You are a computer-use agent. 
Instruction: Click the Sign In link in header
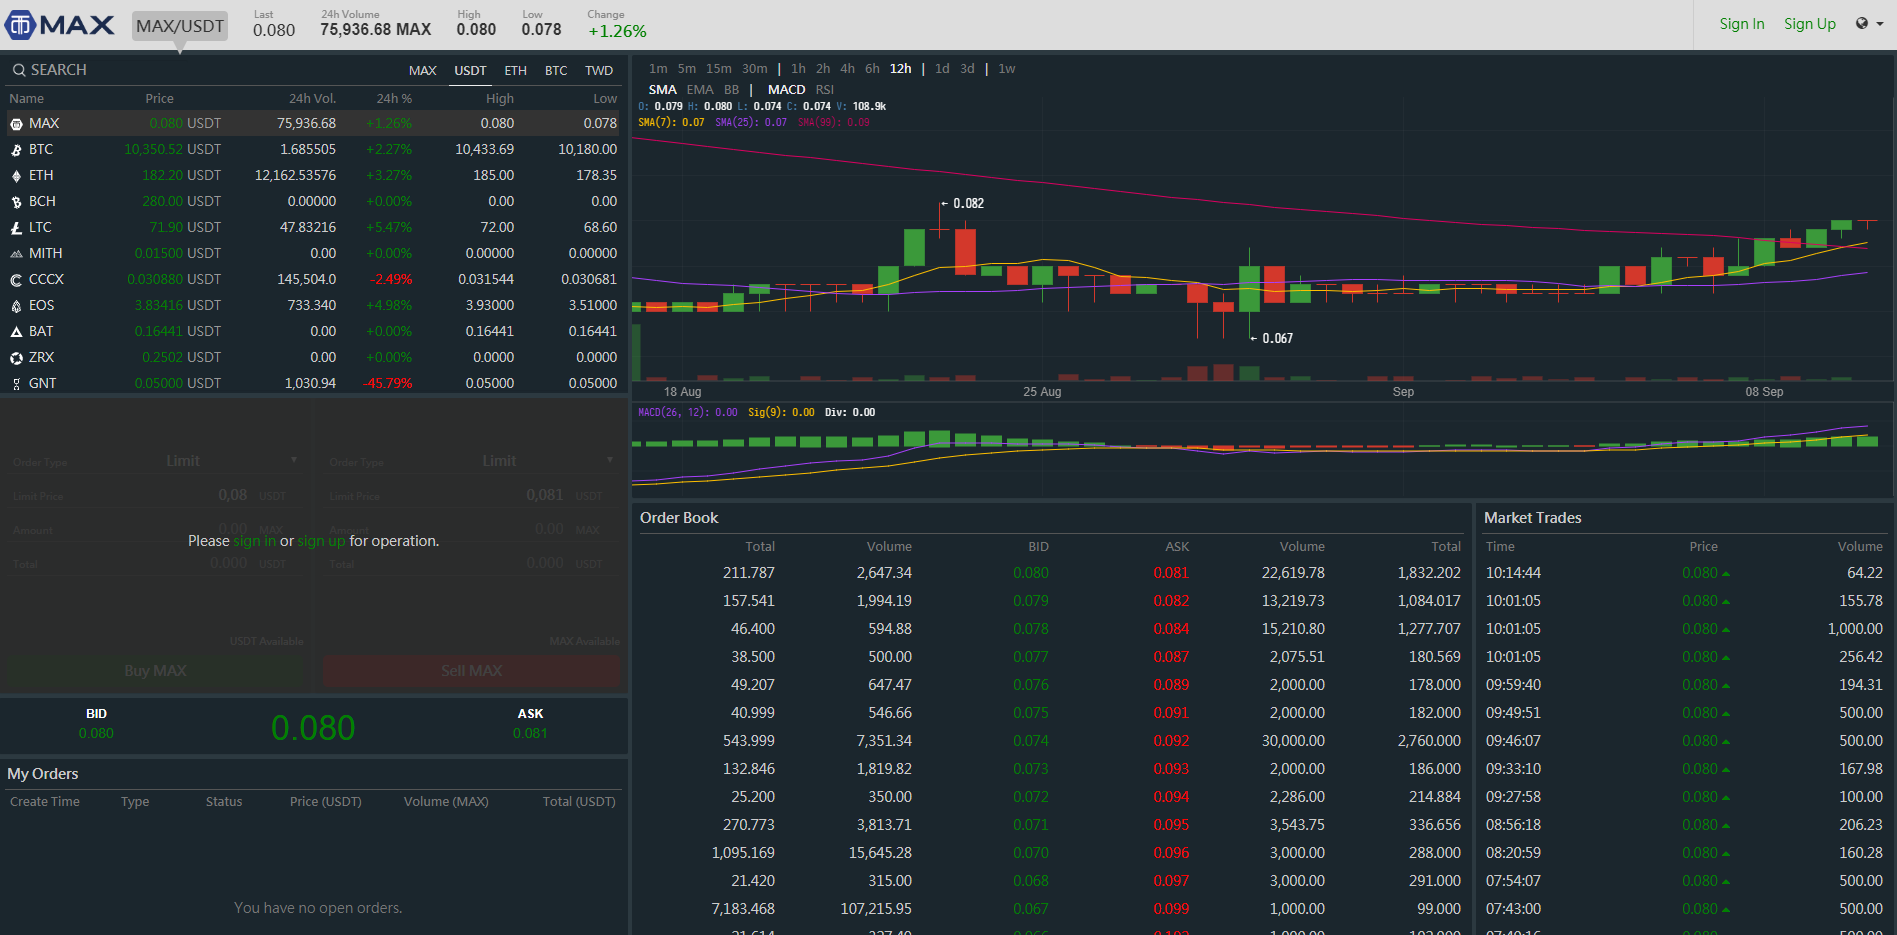tap(1742, 24)
